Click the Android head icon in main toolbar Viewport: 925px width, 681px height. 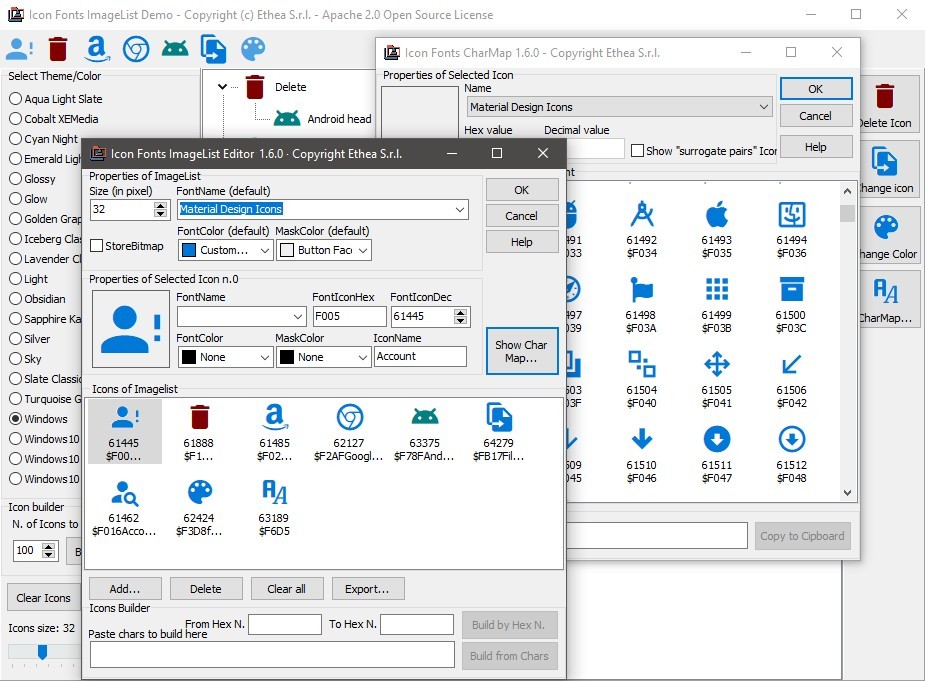coord(175,49)
